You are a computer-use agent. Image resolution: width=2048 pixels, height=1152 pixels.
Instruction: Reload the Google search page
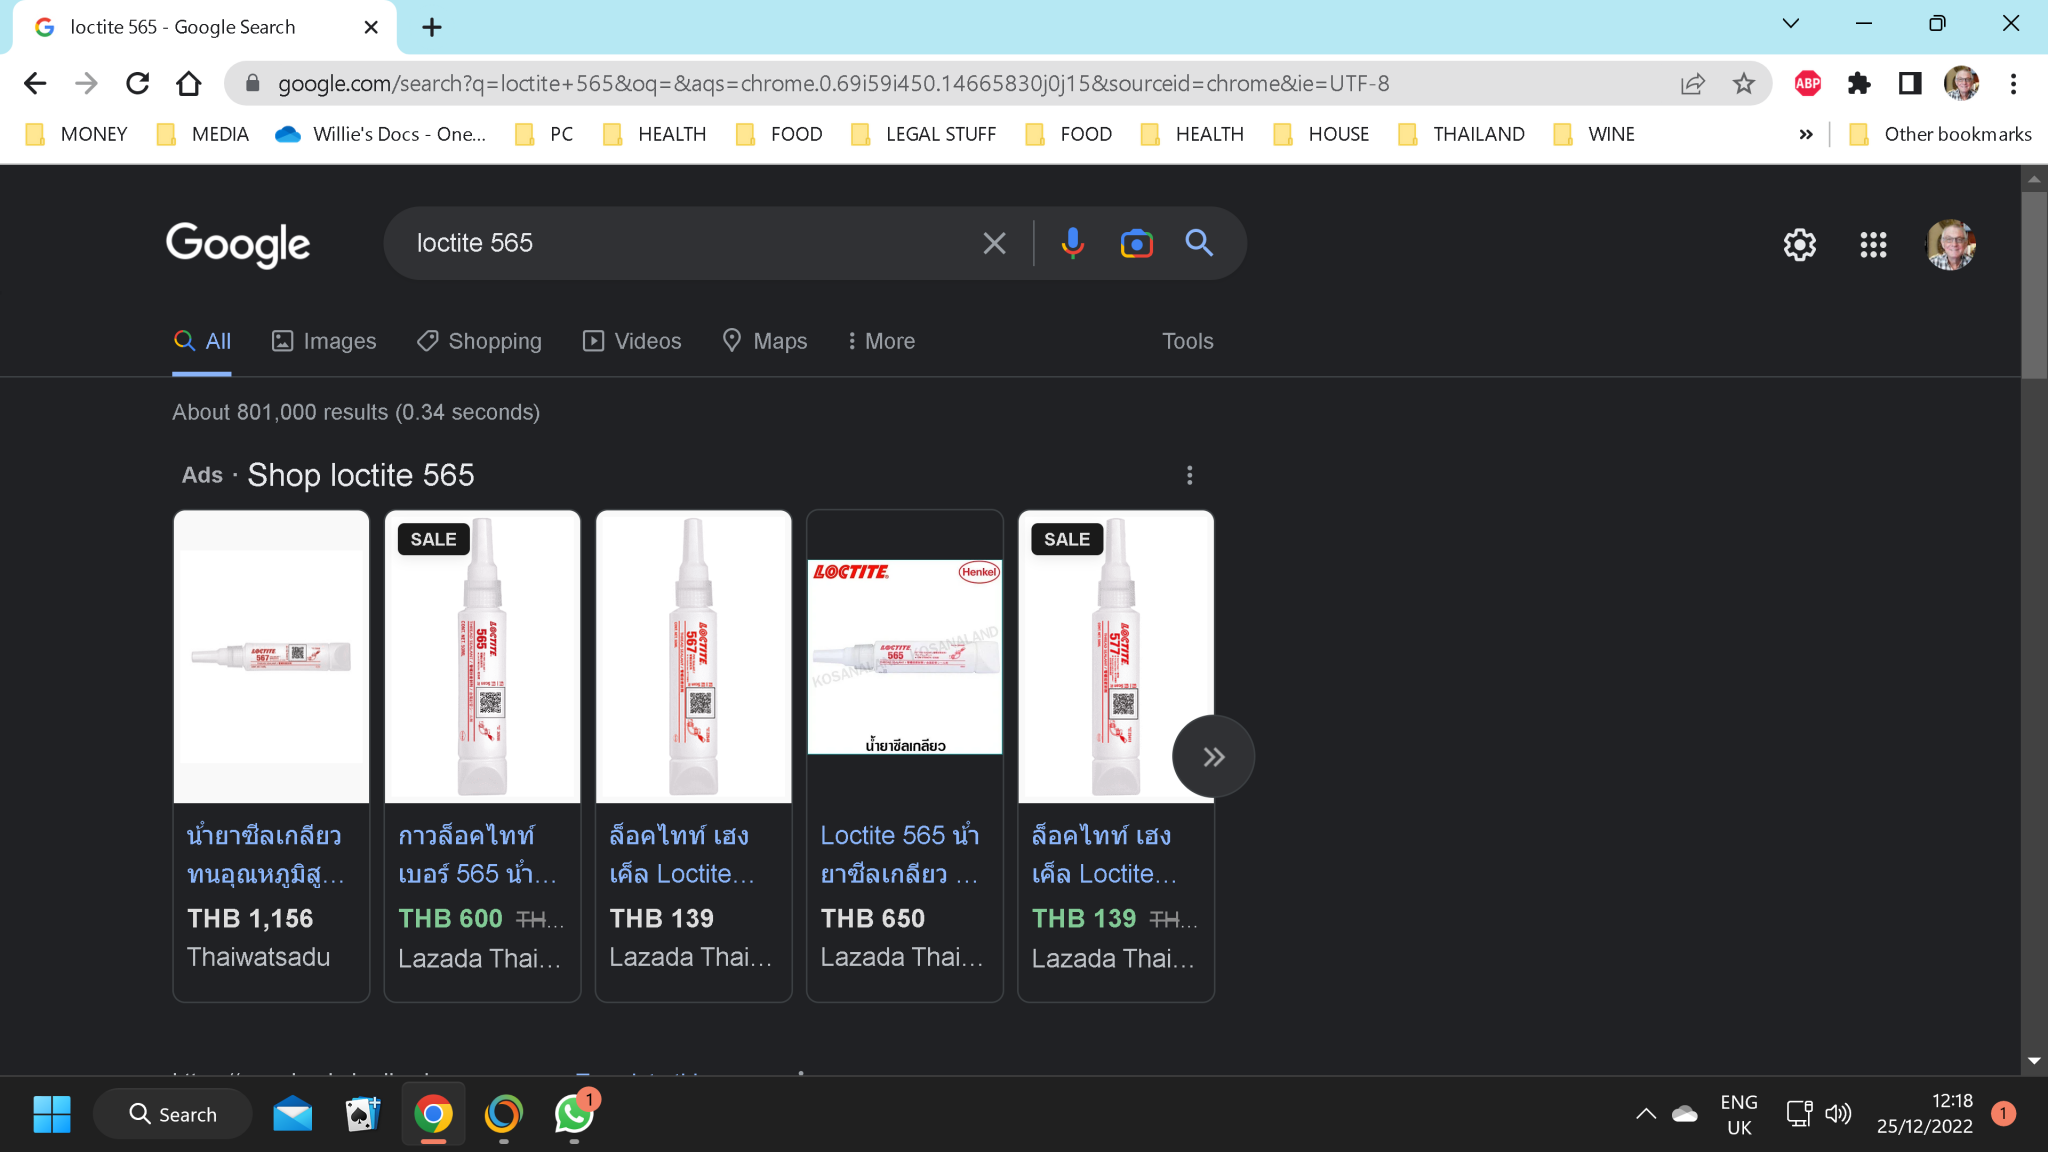tap(138, 84)
